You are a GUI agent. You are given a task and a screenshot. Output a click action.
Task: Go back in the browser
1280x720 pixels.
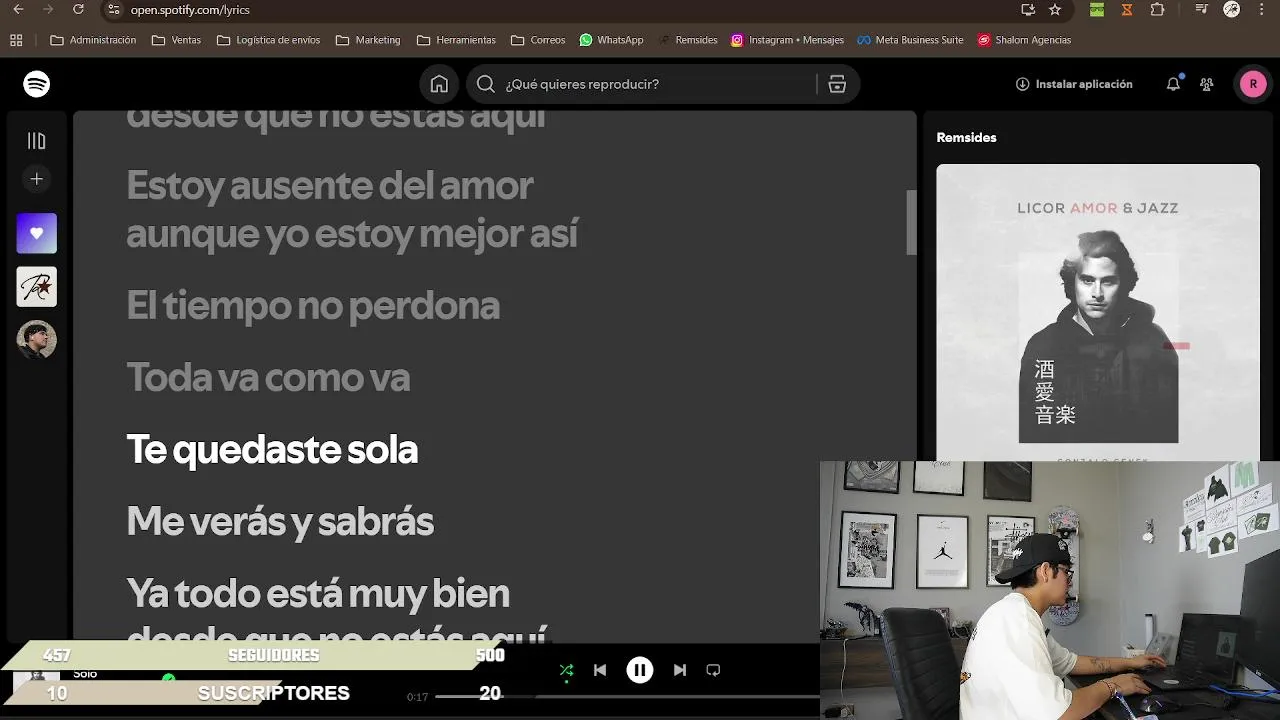point(18,10)
